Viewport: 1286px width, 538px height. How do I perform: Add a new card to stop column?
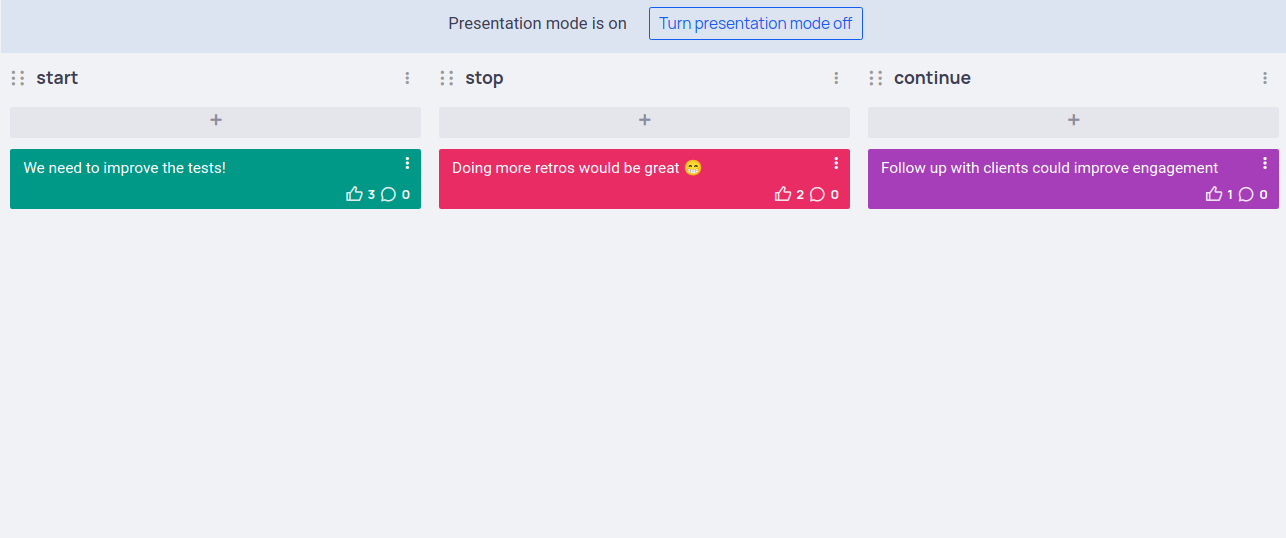[644, 121]
